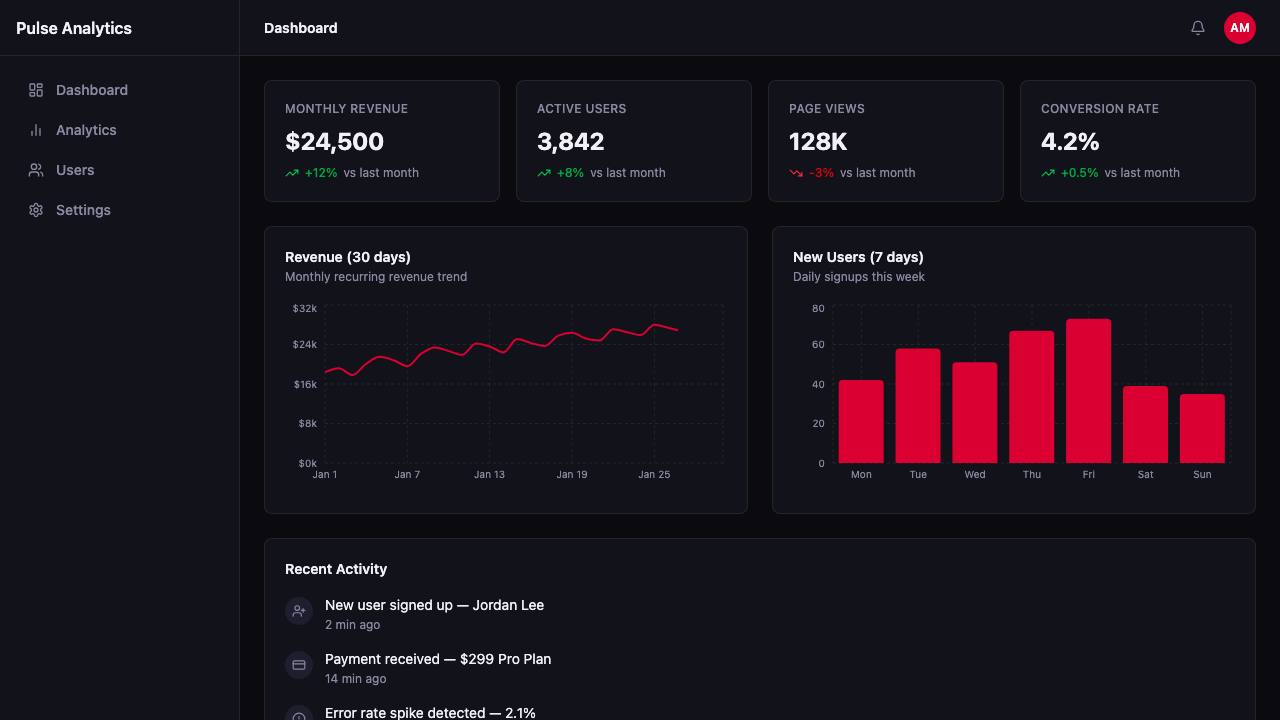Click the upward trend arrow on Monthly Revenue

292,173
